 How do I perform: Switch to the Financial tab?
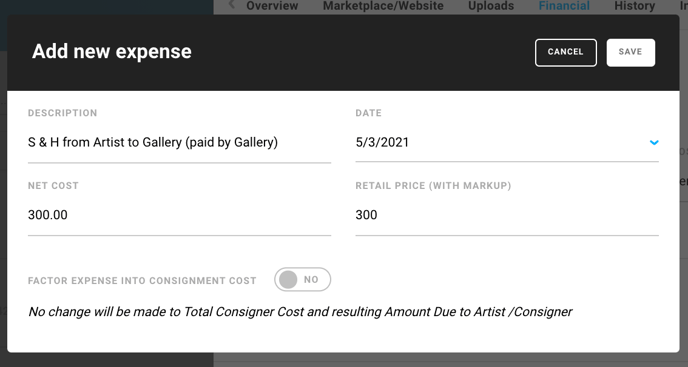click(564, 6)
